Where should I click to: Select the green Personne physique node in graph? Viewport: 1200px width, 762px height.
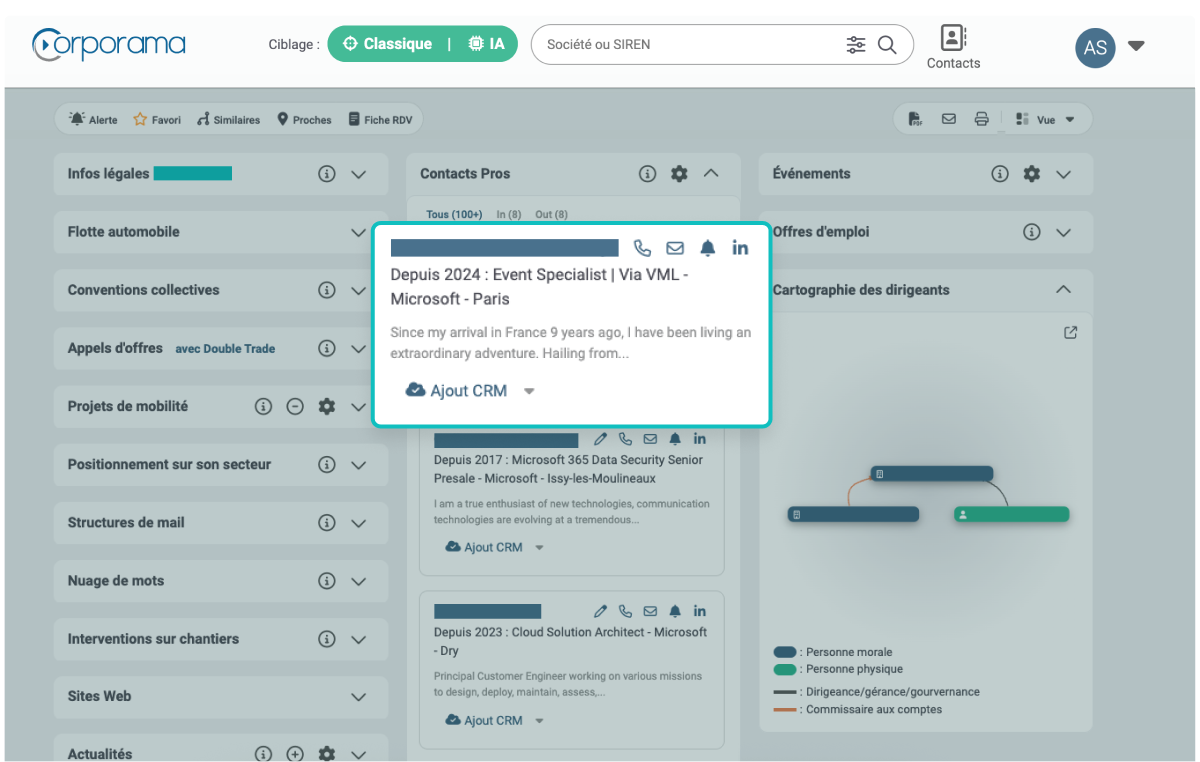pyautogui.click(x=1011, y=514)
